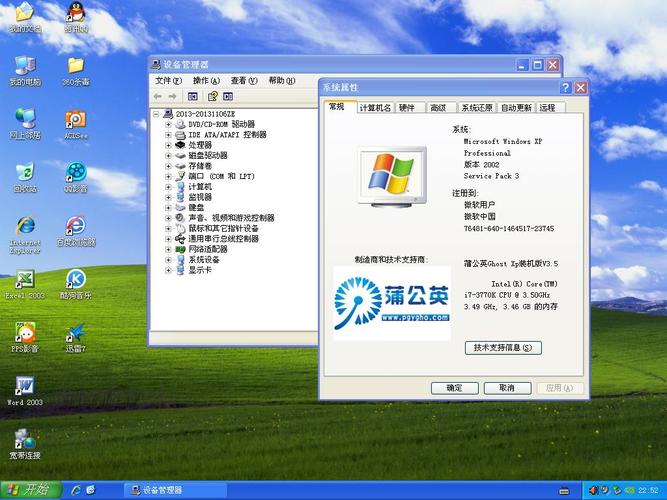The image size is (667, 500).
Task: Launch ACDSee from the desktop
Action: point(76,124)
